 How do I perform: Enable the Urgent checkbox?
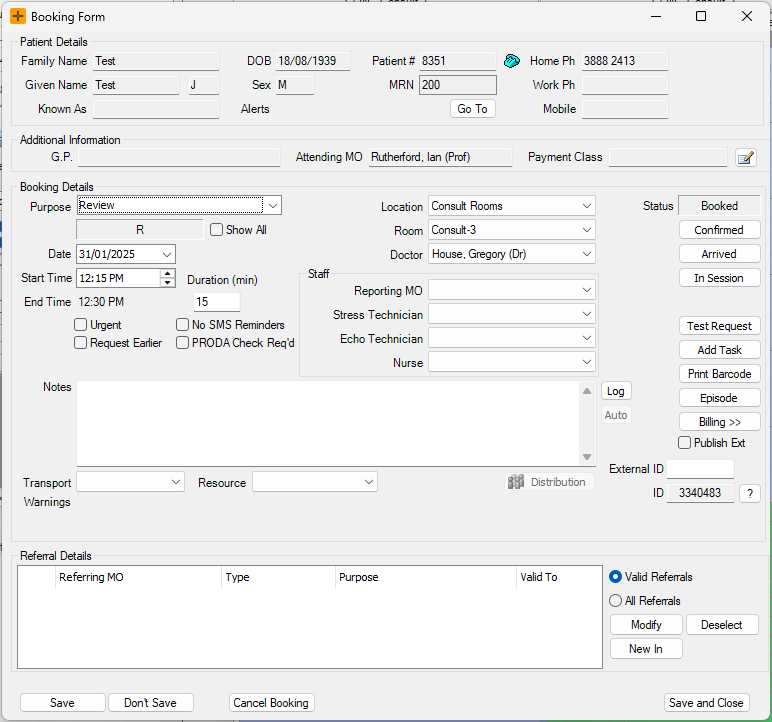[x=81, y=325]
